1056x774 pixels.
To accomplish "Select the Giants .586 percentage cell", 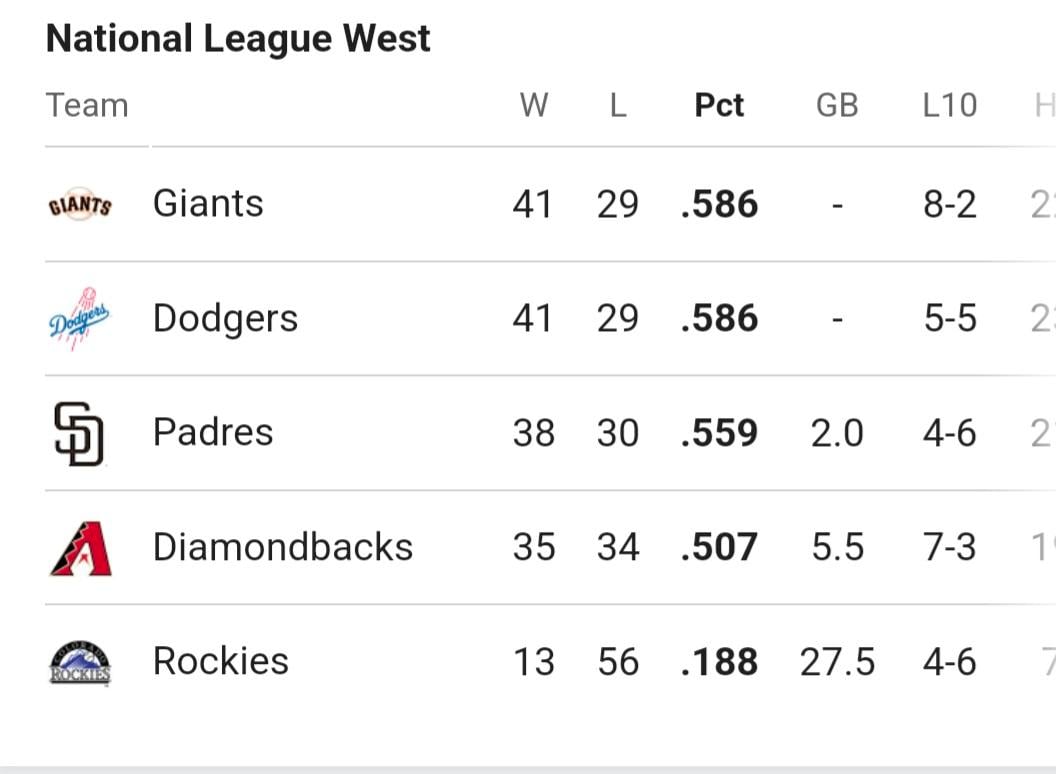I will [x=719, y=204].
